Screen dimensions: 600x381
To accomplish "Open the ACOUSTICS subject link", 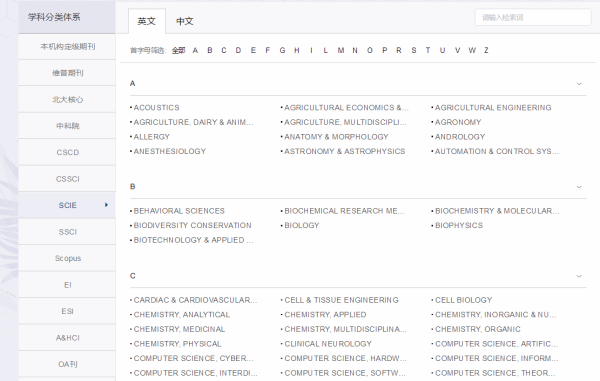I will [x=157, y=108].
